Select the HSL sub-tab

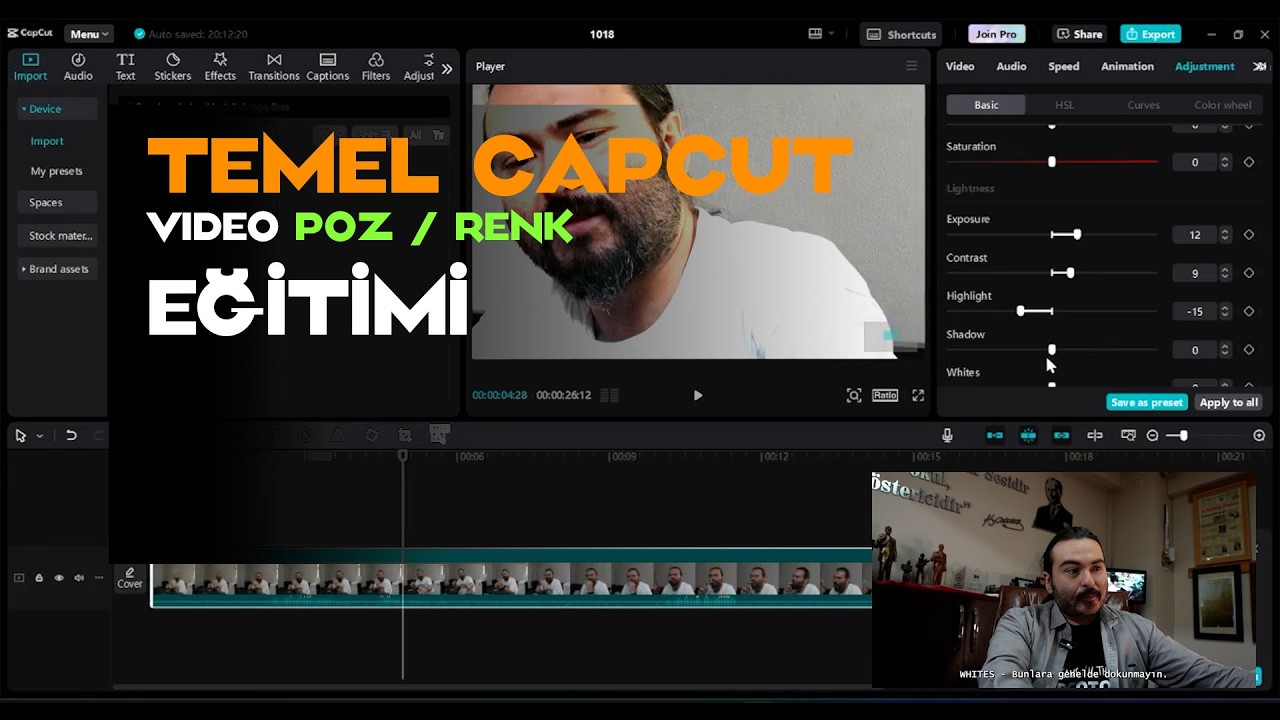pos(1064,105)
